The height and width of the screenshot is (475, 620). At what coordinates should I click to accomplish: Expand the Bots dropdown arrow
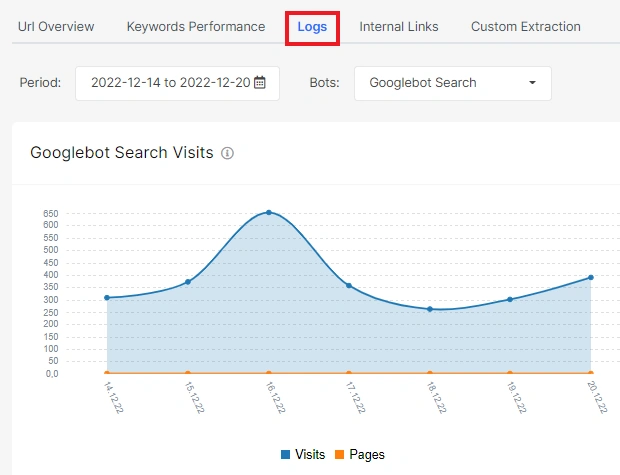click(532, 83)
